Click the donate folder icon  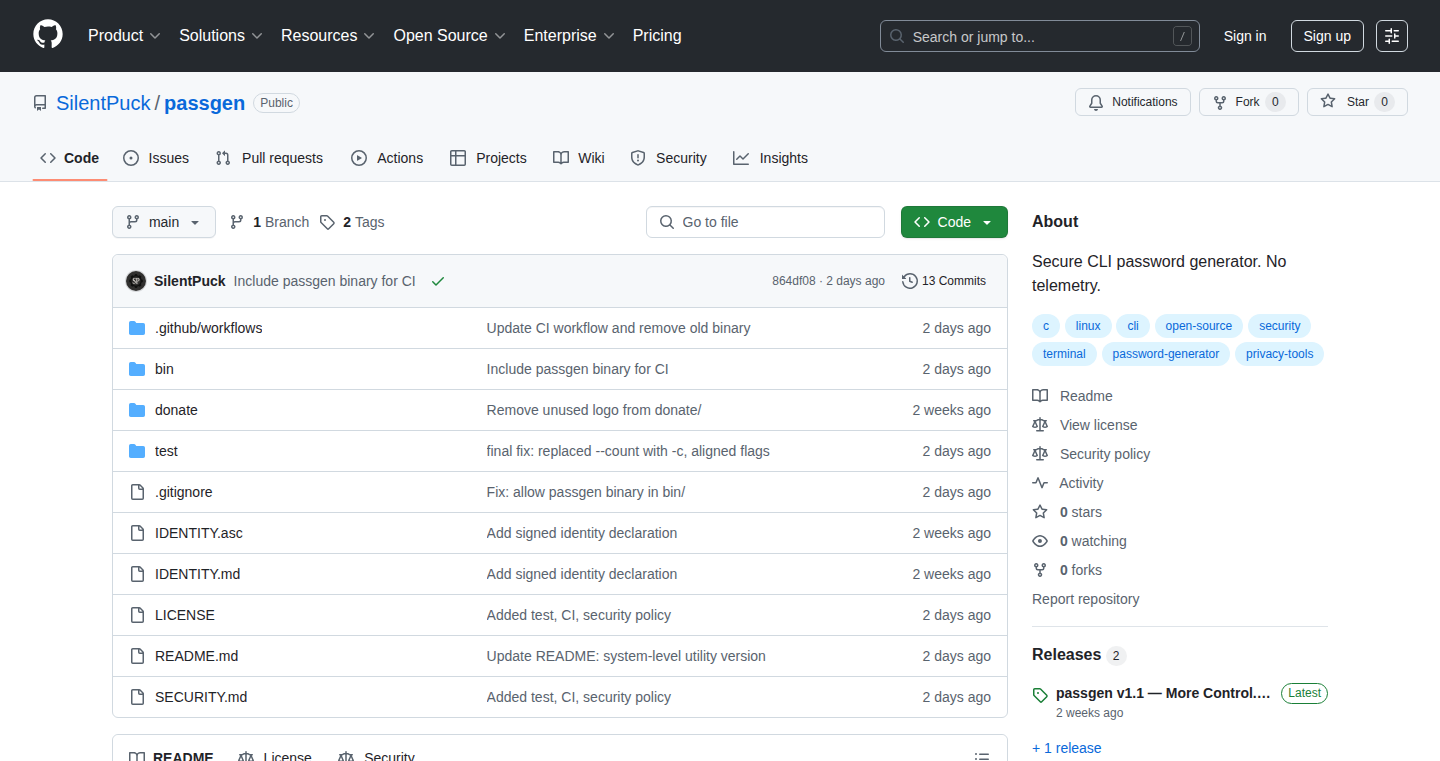(x=137, y=410)
